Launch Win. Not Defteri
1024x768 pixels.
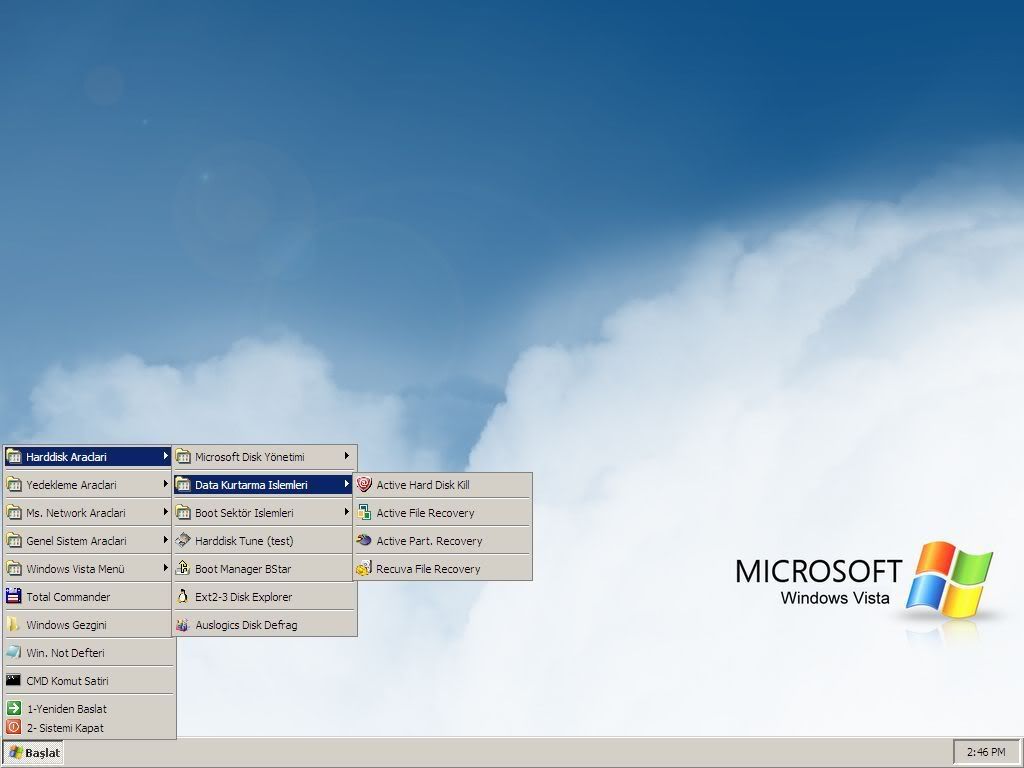click(89, 652)
